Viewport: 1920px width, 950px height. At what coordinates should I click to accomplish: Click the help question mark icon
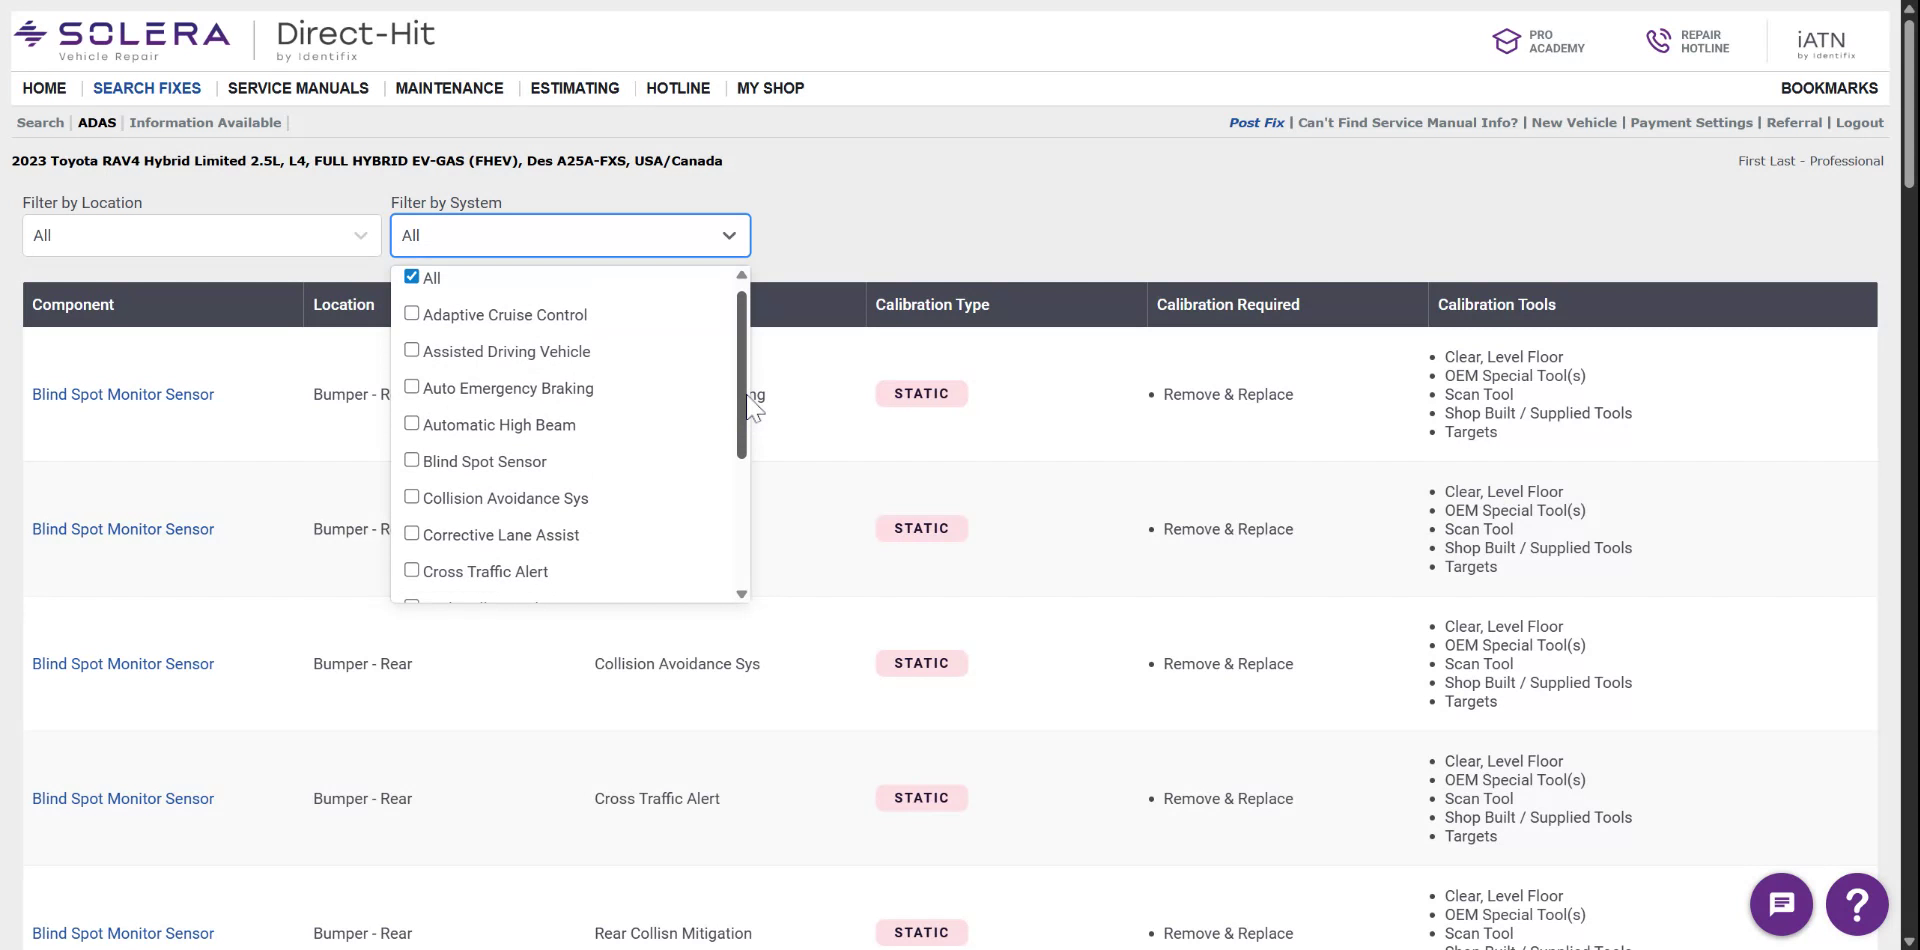point(1857,903)
